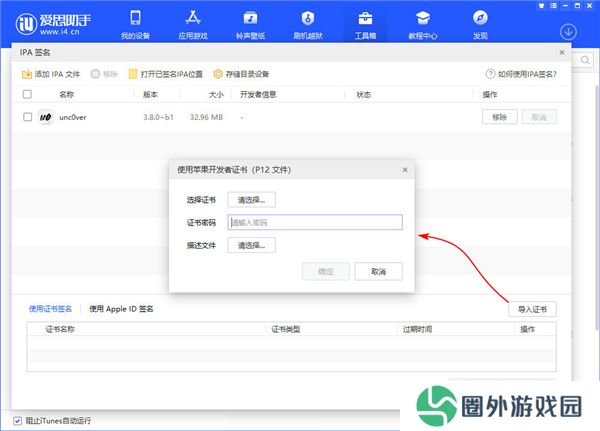Click the 证书类型 column header
The width and height of the screenshot is (600, 431).
tap(286, 329)
